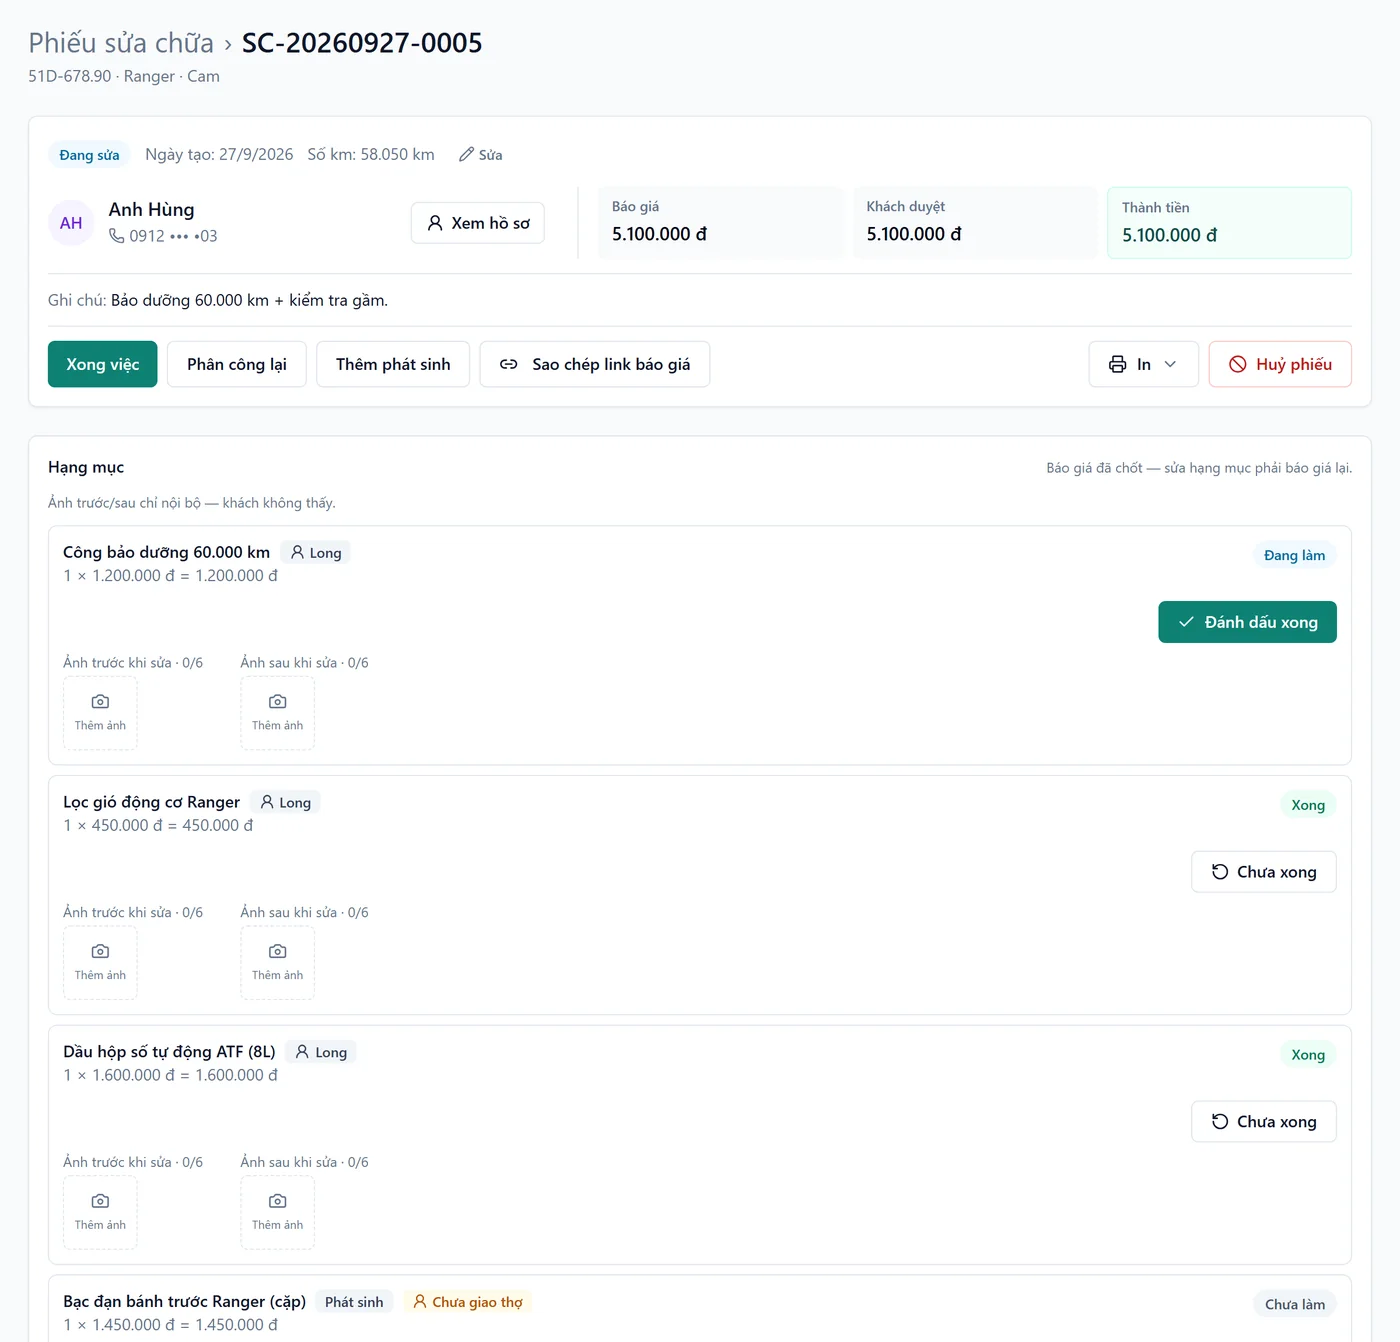Add after-repair photo for Công bảo dưỡng item
1400x1342 pixels.
point(278,713)
